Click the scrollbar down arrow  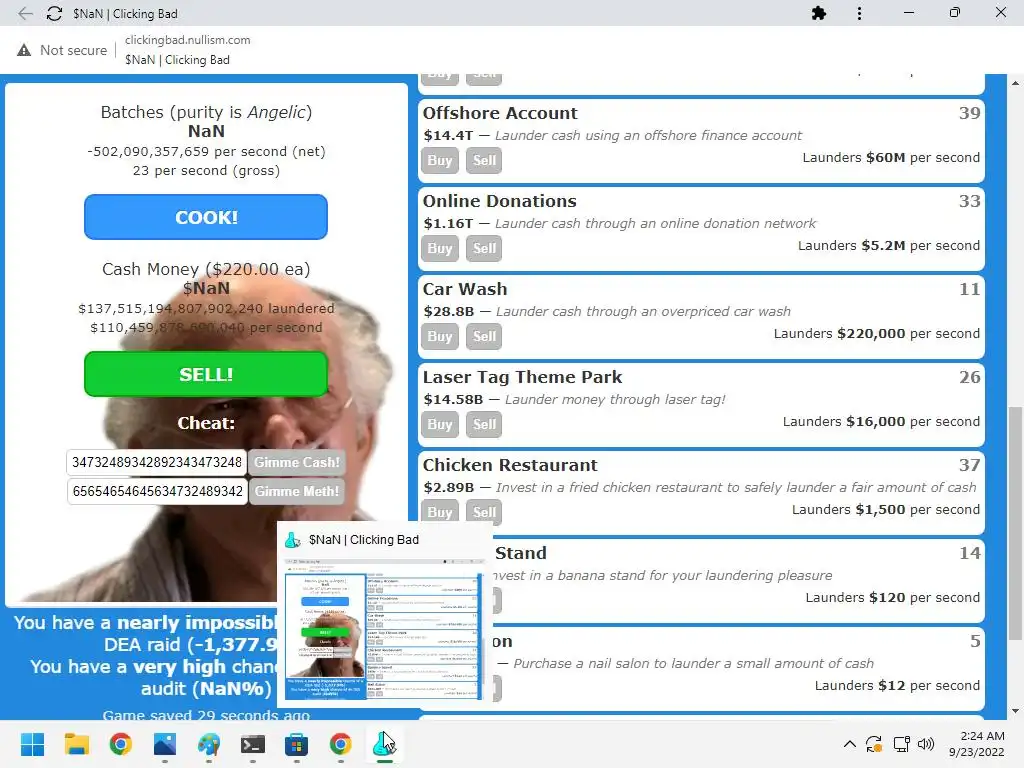[x=1015, y=711]
